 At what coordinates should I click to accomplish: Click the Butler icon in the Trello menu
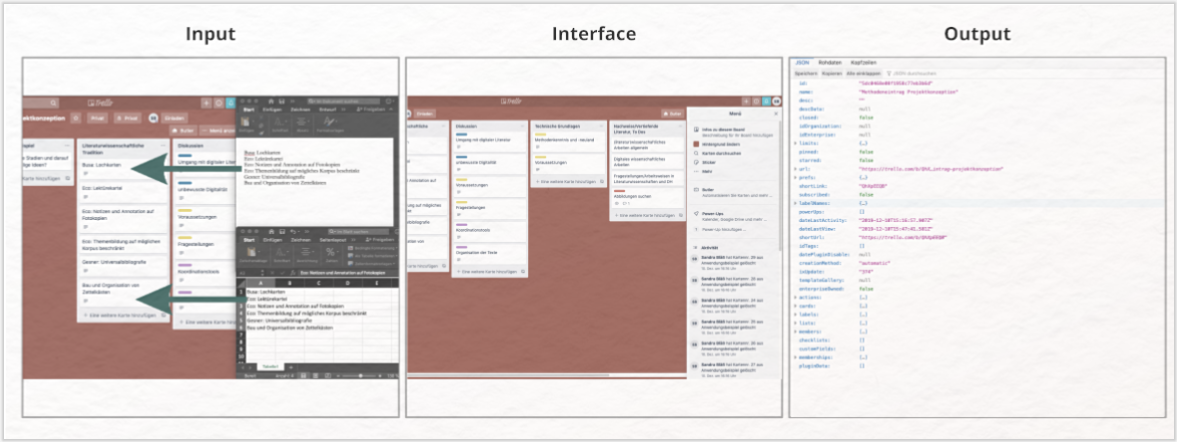pos(696,190)
